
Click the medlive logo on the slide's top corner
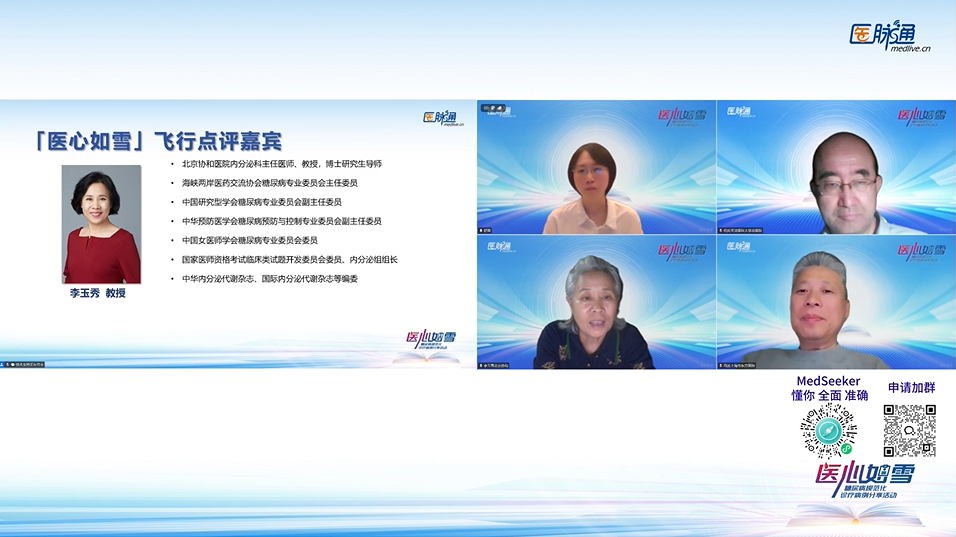coord(443,118)
